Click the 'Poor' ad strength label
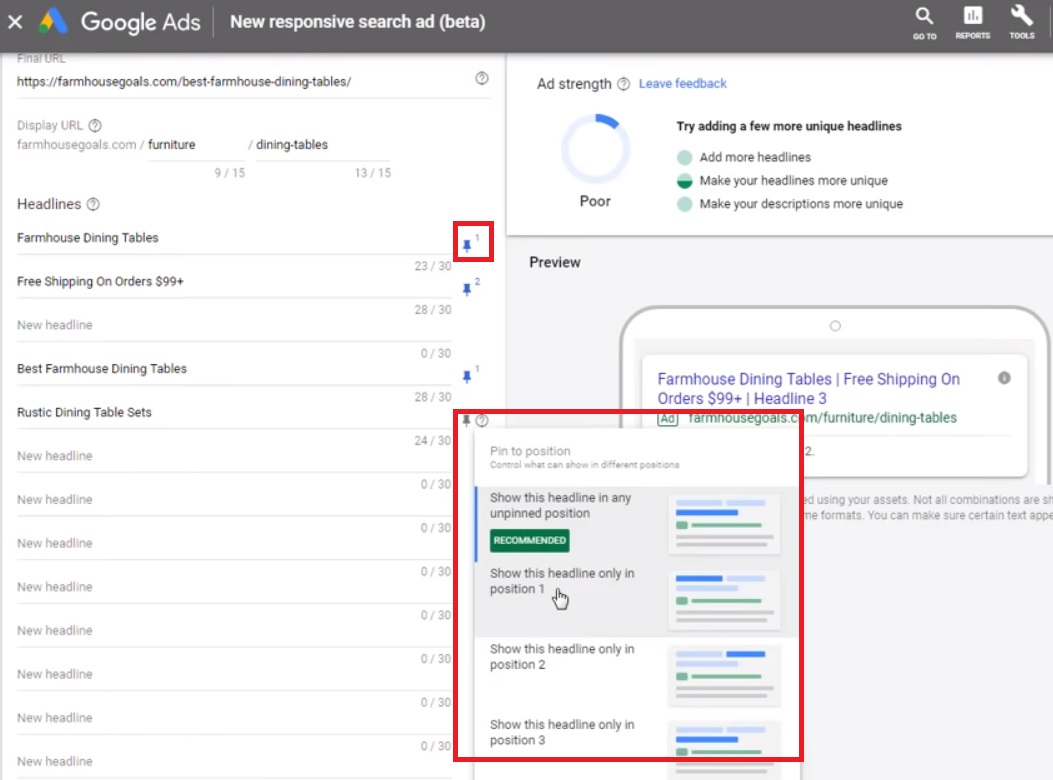Image resolution: width=1053 pixels, height=780 pixels. 595,202
